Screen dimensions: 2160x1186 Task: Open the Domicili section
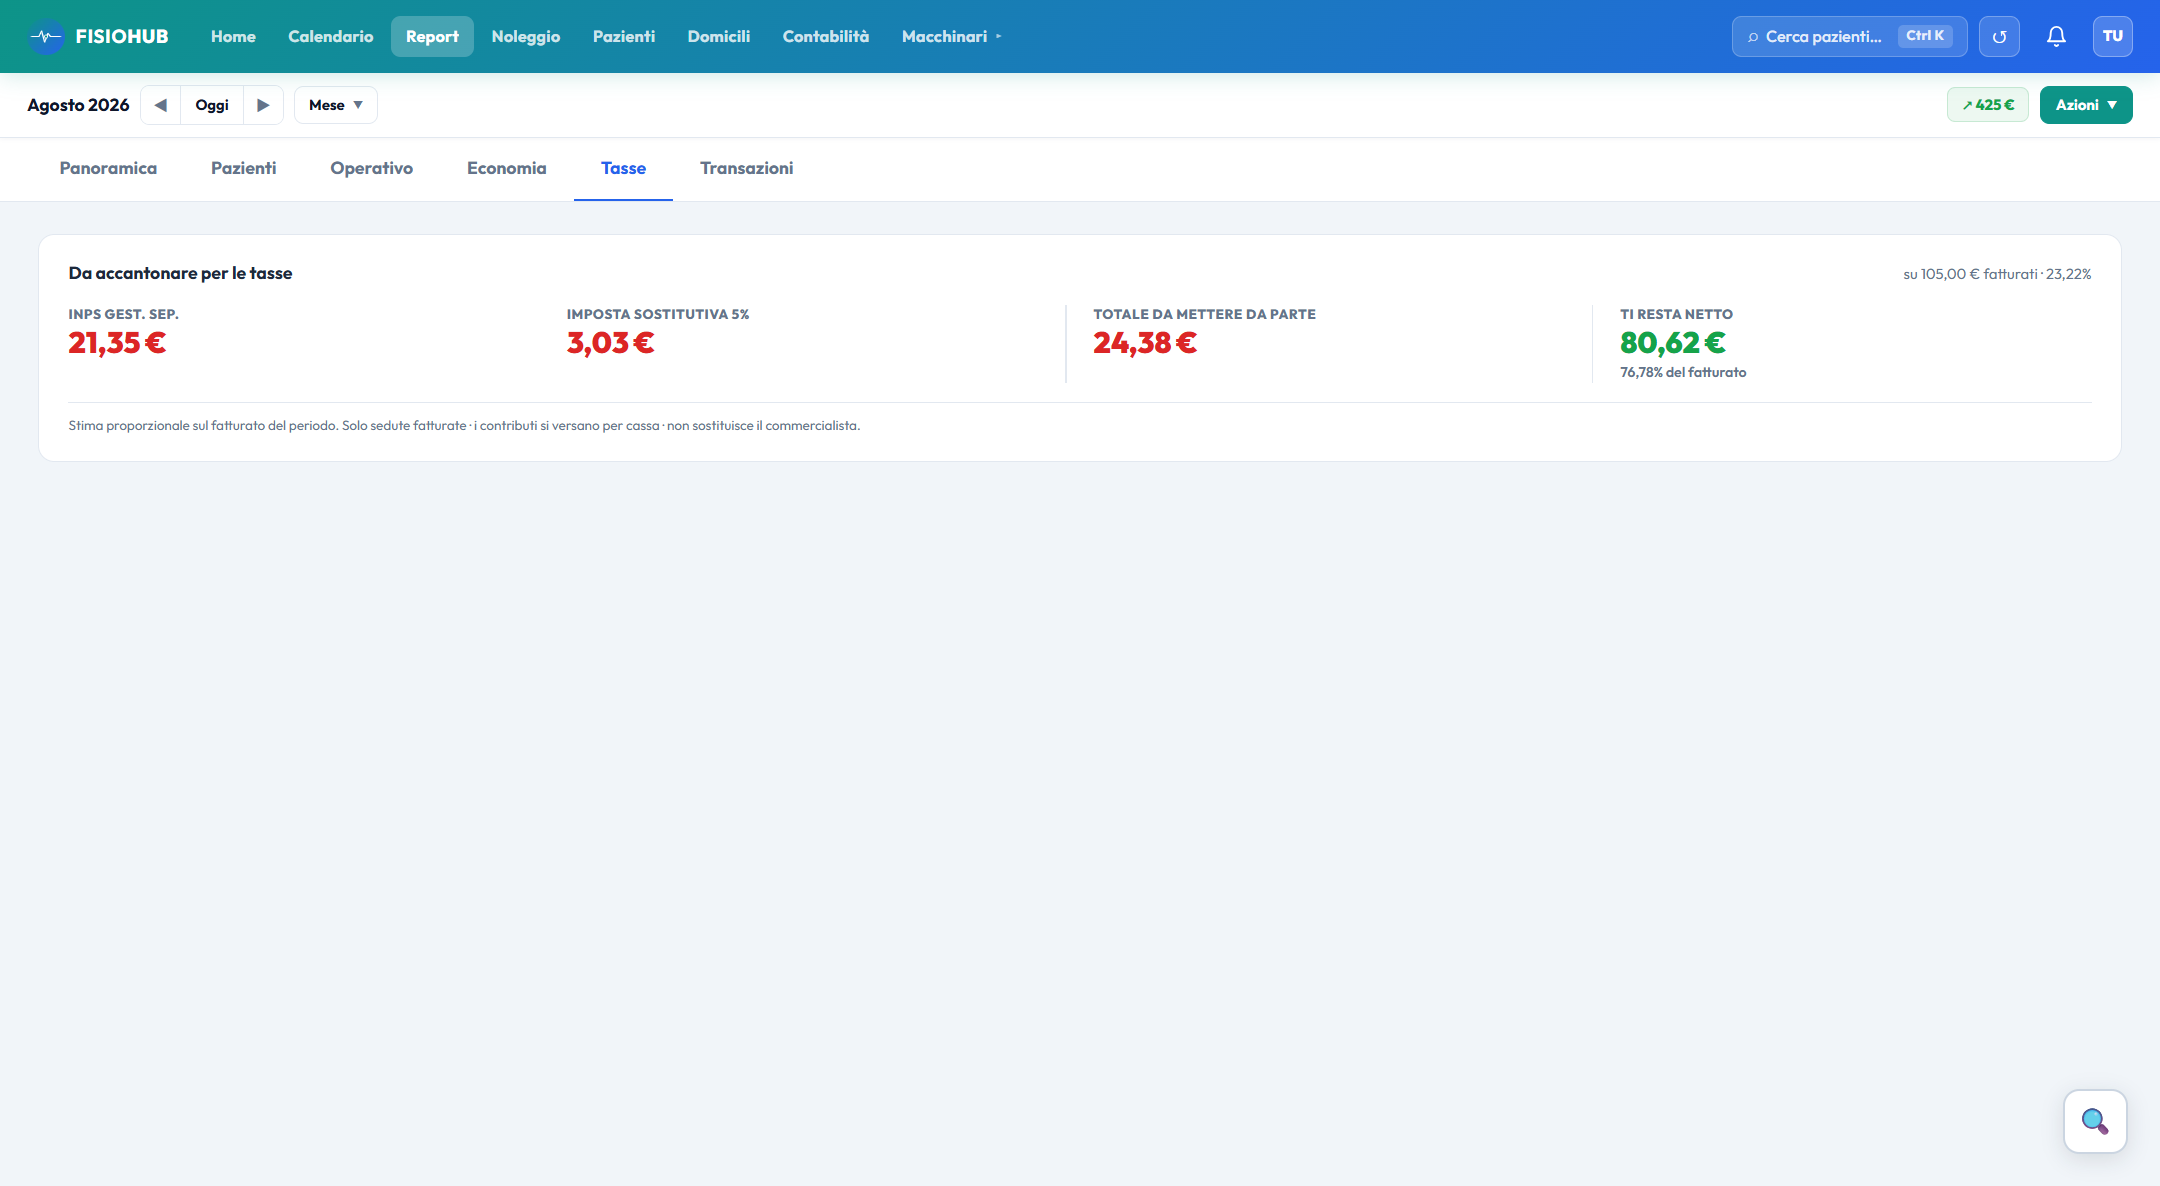(719, 37)
